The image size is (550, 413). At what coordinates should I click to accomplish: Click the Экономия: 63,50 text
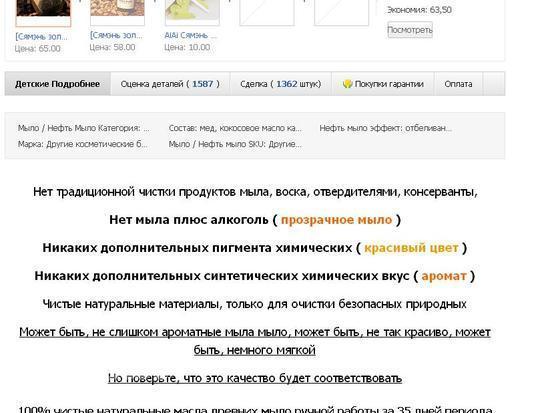[x=419, y=10]
